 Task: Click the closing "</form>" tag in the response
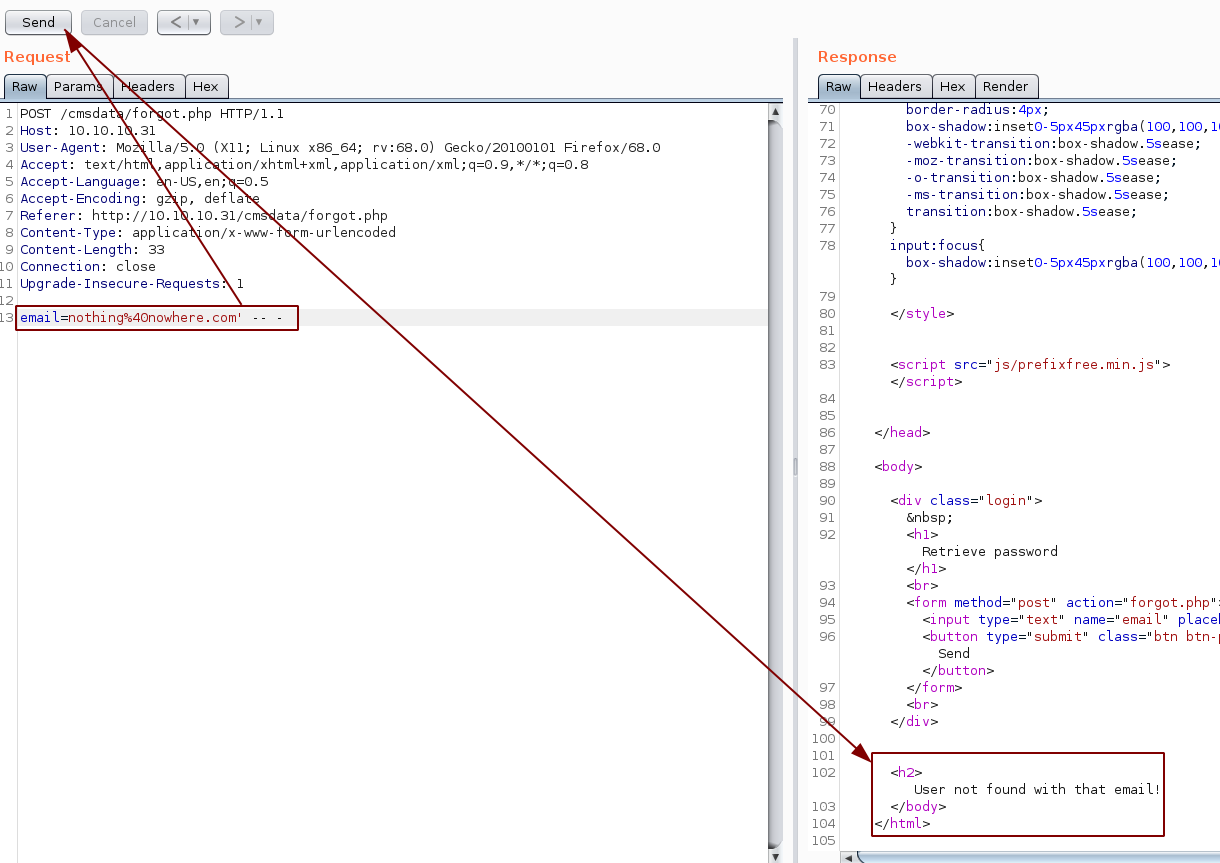934,688
